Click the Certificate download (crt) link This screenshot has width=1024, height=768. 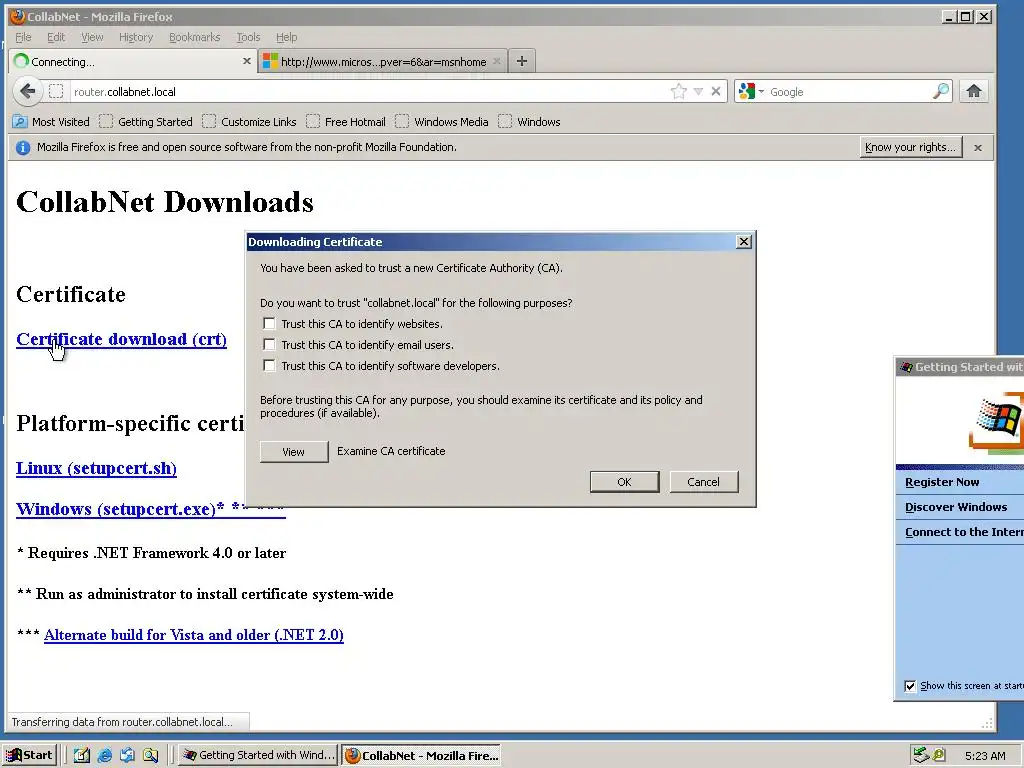(x=121, y=339)
